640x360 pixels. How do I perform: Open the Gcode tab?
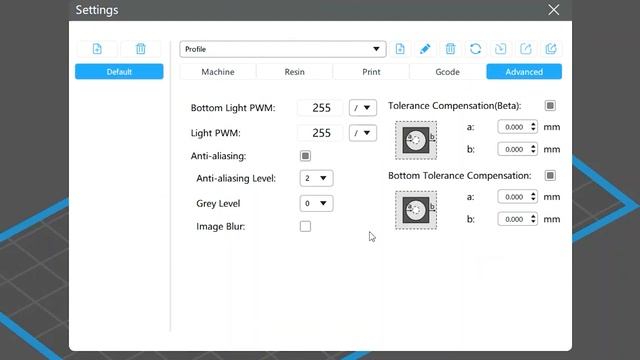447,72
